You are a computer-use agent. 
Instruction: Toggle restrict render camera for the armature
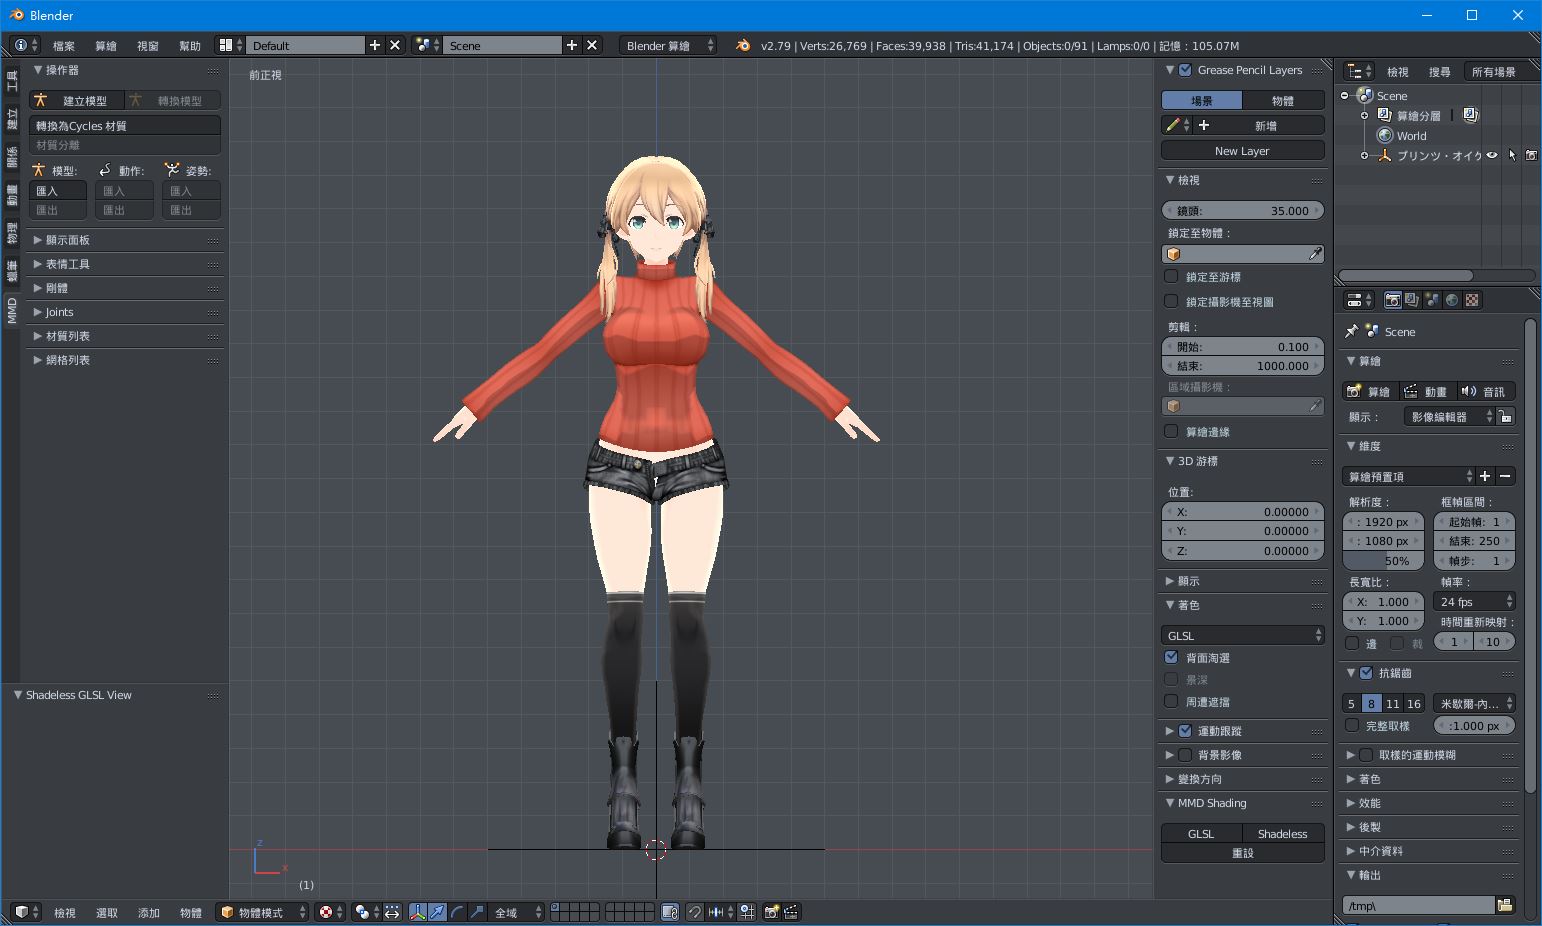[1531, 155]
